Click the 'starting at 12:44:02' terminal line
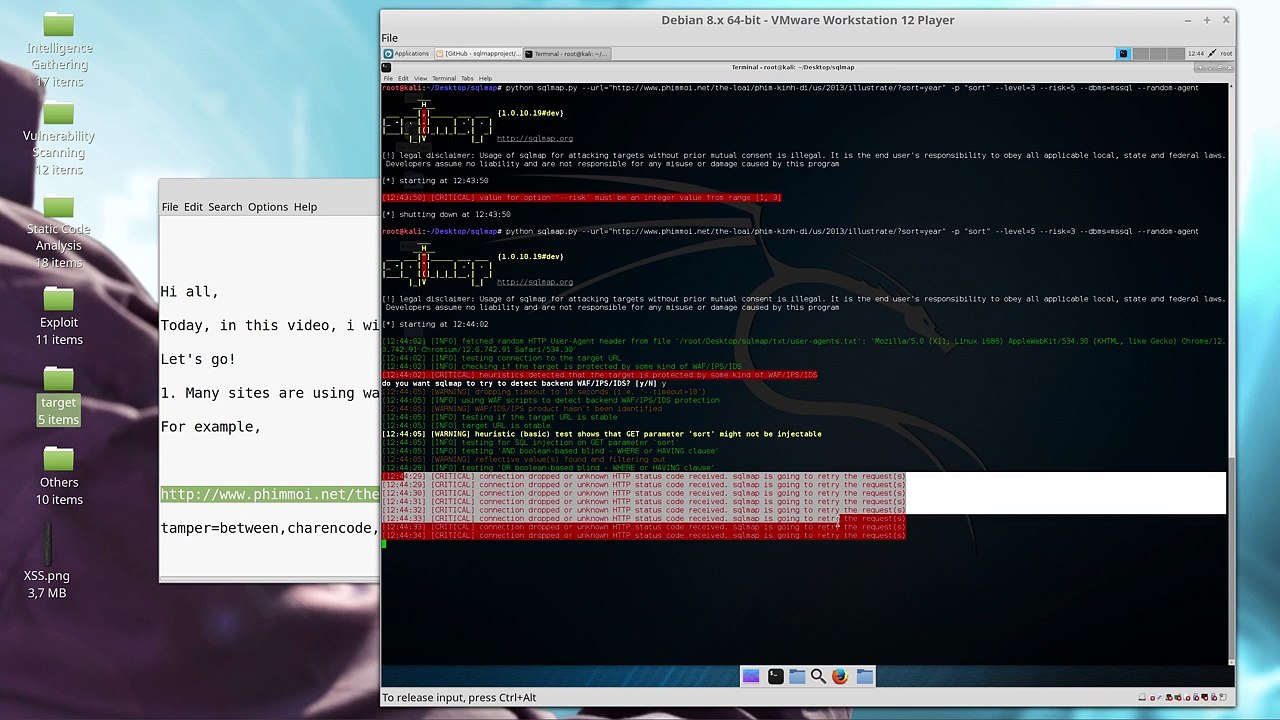Screen dimensions: 1280x720 (436, 324)
